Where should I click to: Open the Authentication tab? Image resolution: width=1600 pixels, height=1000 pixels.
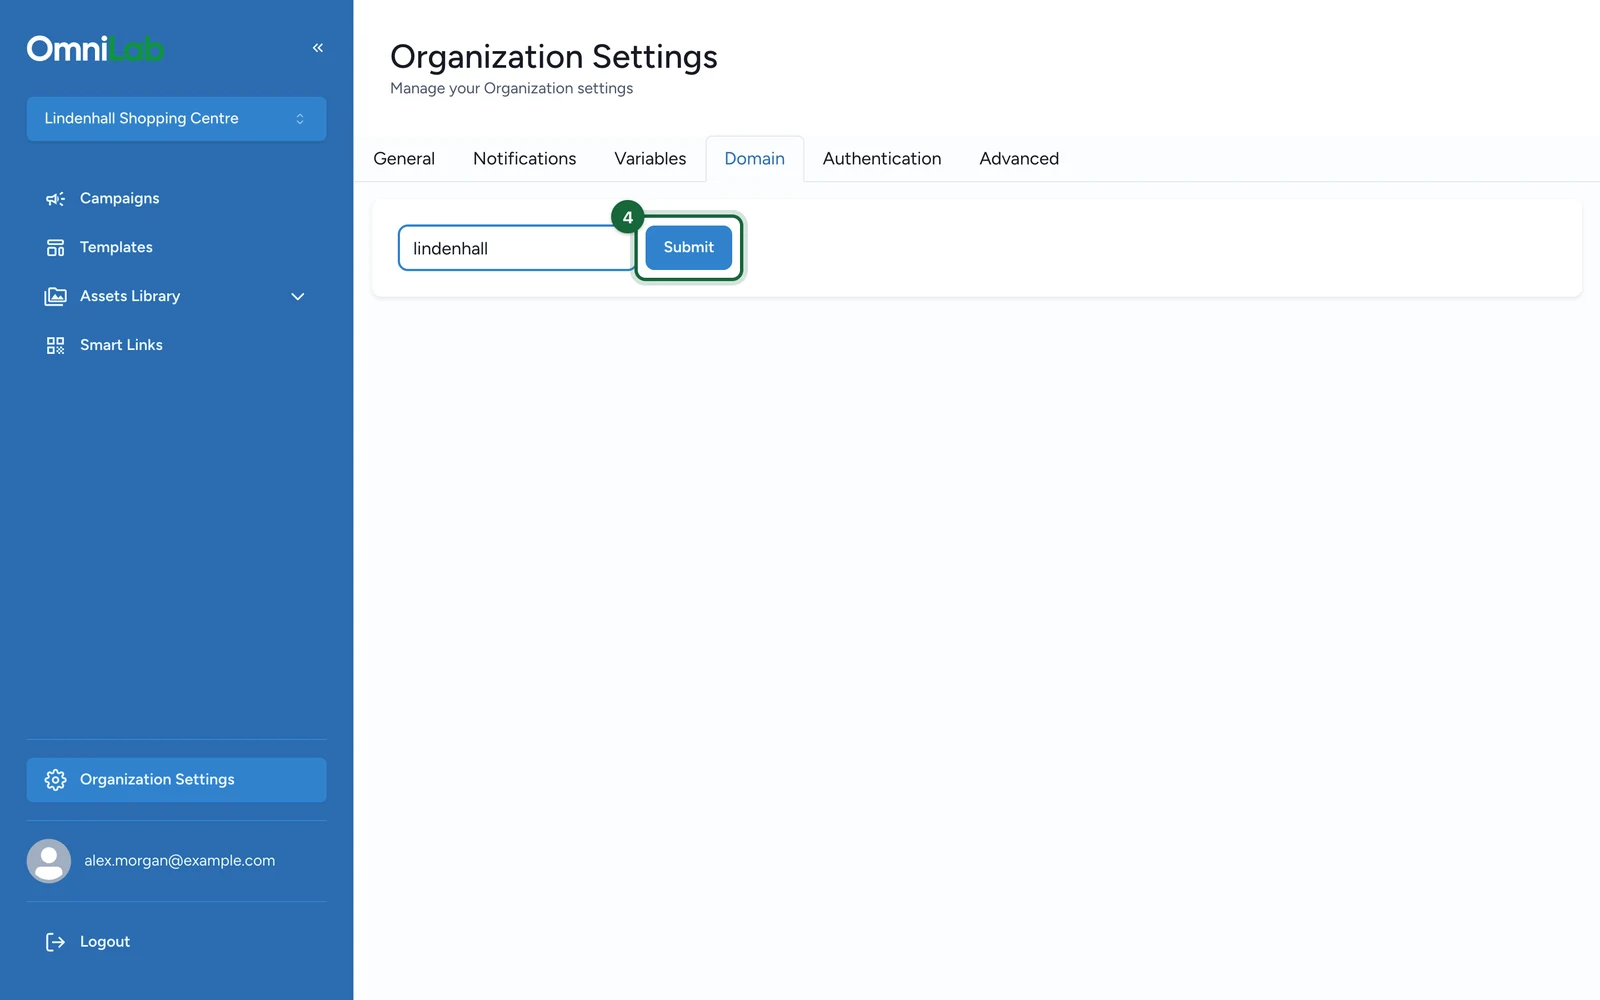tap(882, 159)
